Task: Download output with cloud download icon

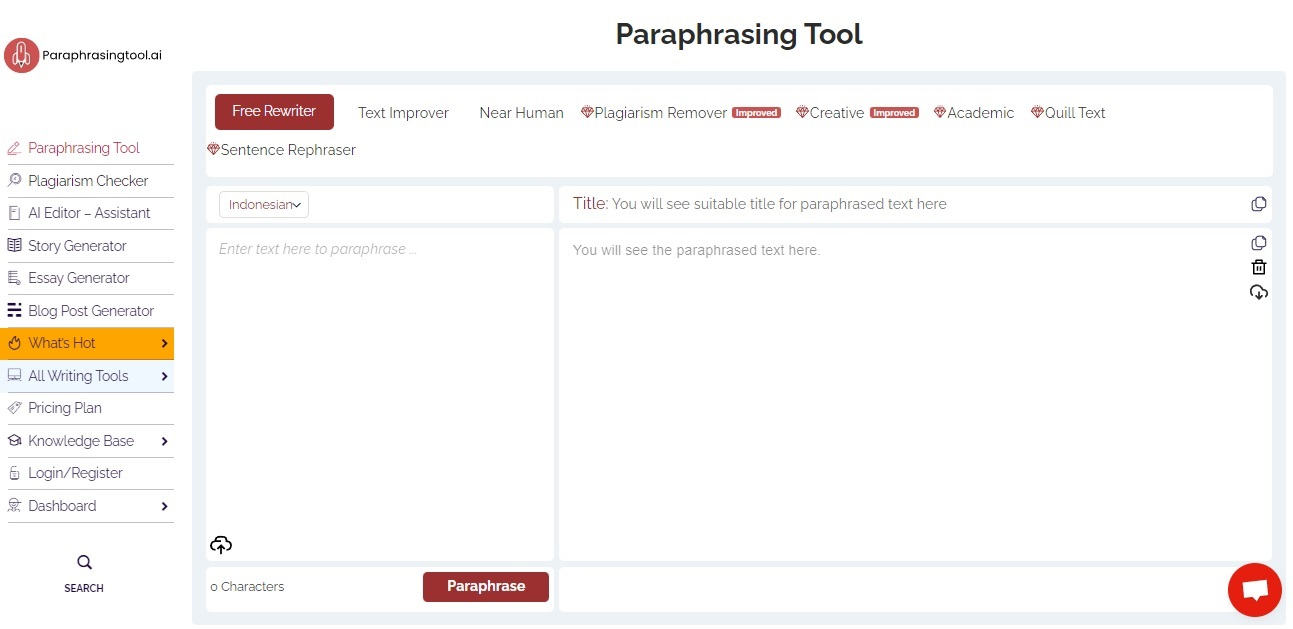Action: 1259,292
